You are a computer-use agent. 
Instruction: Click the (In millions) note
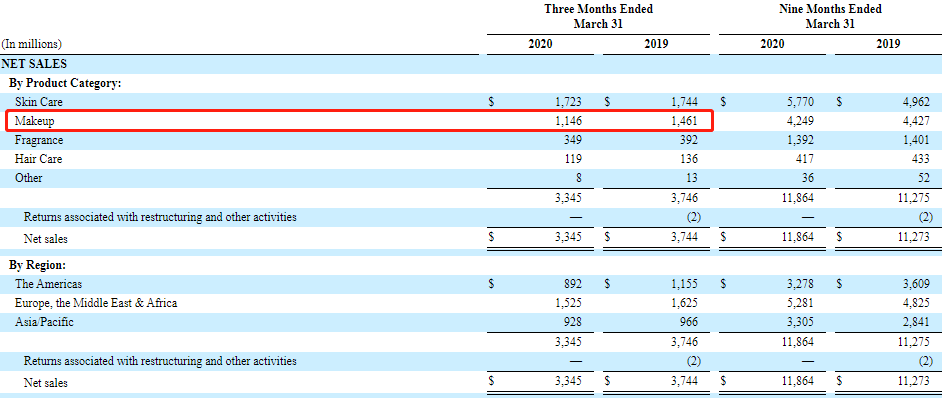click(x=31, y=44)
